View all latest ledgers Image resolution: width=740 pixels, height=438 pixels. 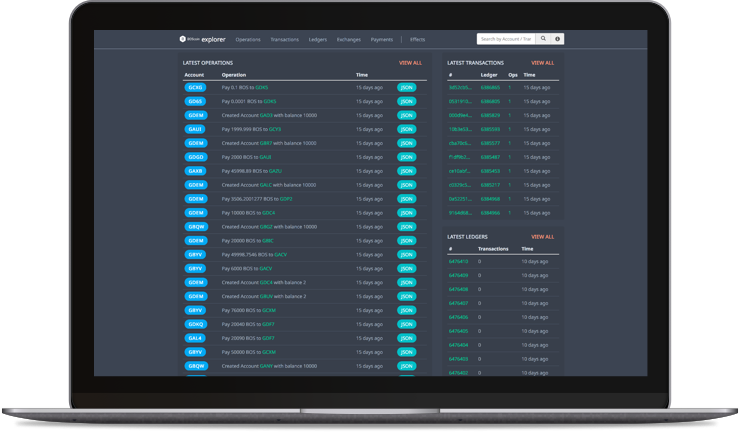tap(542, 237)
